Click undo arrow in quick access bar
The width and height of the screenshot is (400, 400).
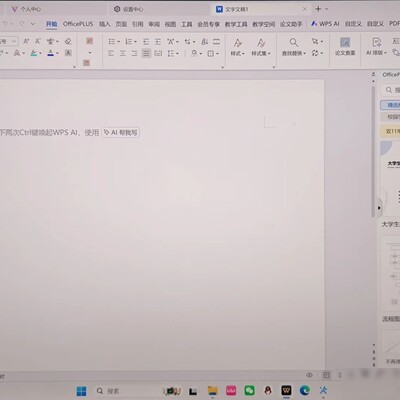[x=5, y=24]
